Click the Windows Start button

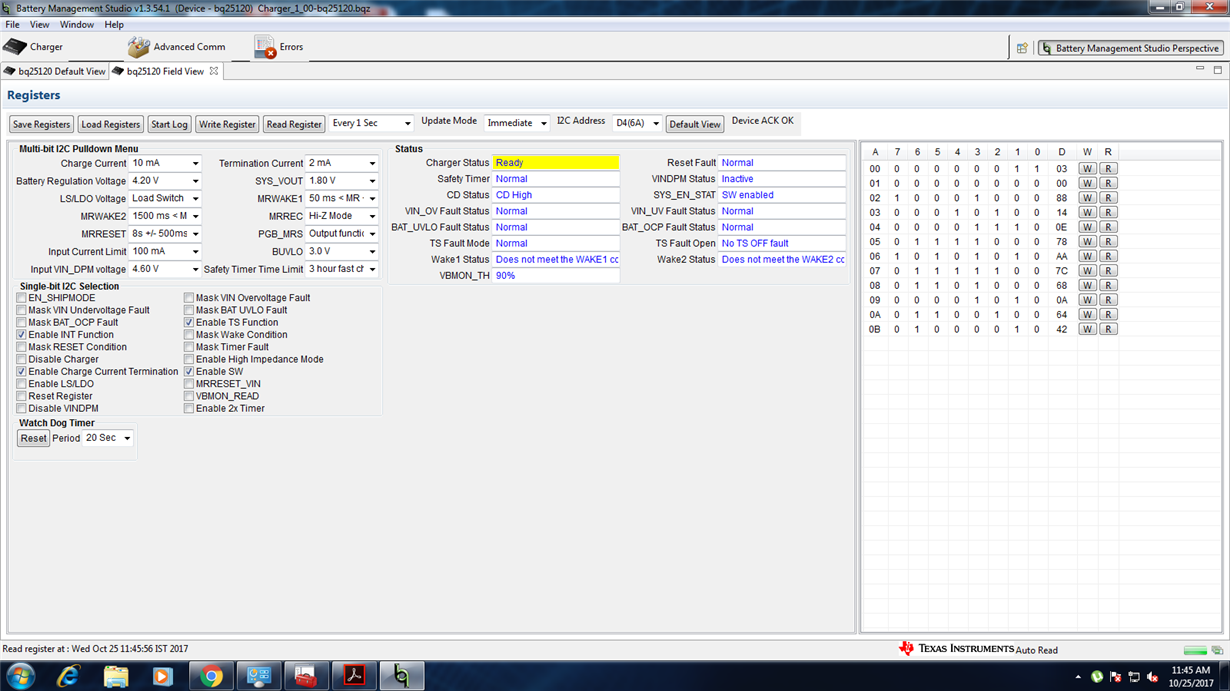pos(20,676)
